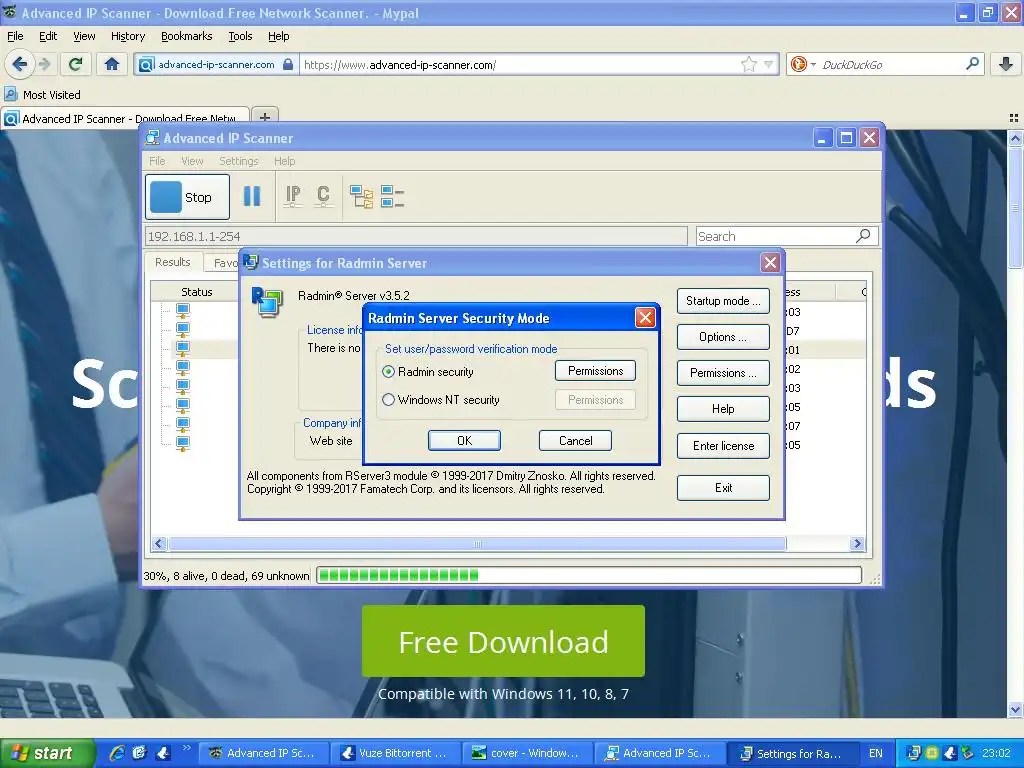This screenshot has width=1024, height=768.
Task: Stop the IP scan
Action: (187, 197)
